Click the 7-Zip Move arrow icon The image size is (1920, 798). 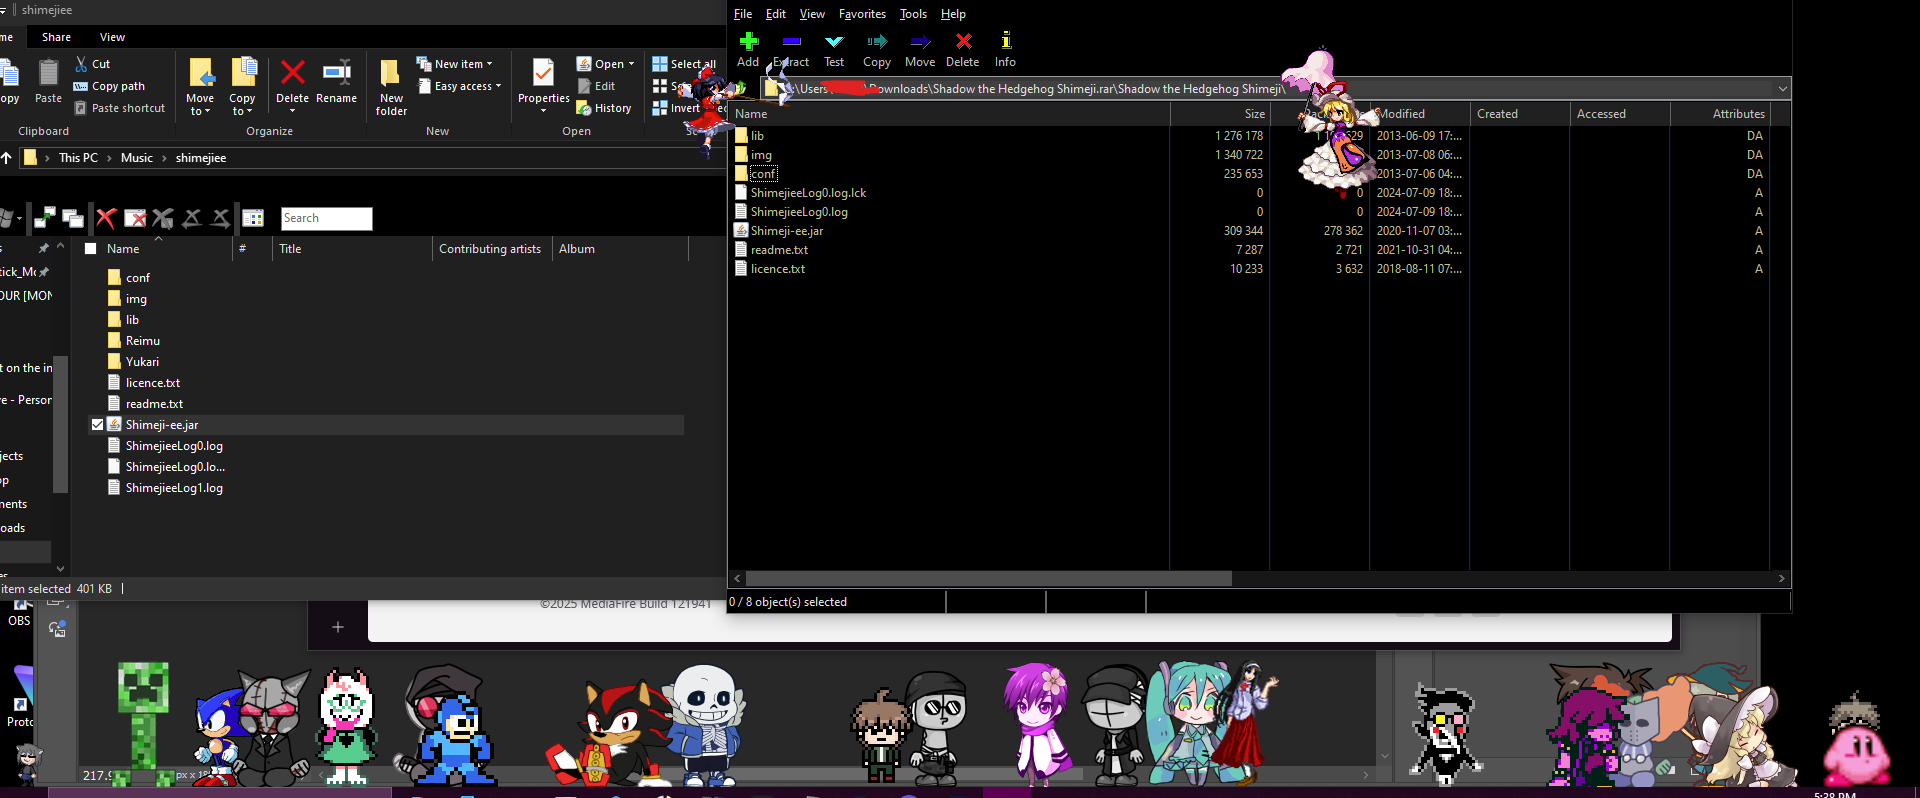pos(920,42)
